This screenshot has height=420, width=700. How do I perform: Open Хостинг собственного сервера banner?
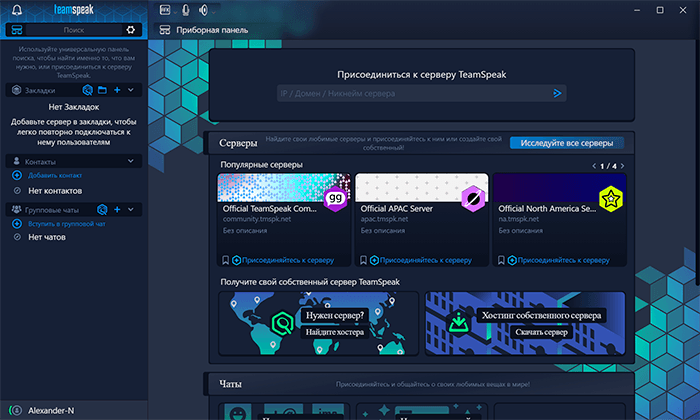click(525, 324)
